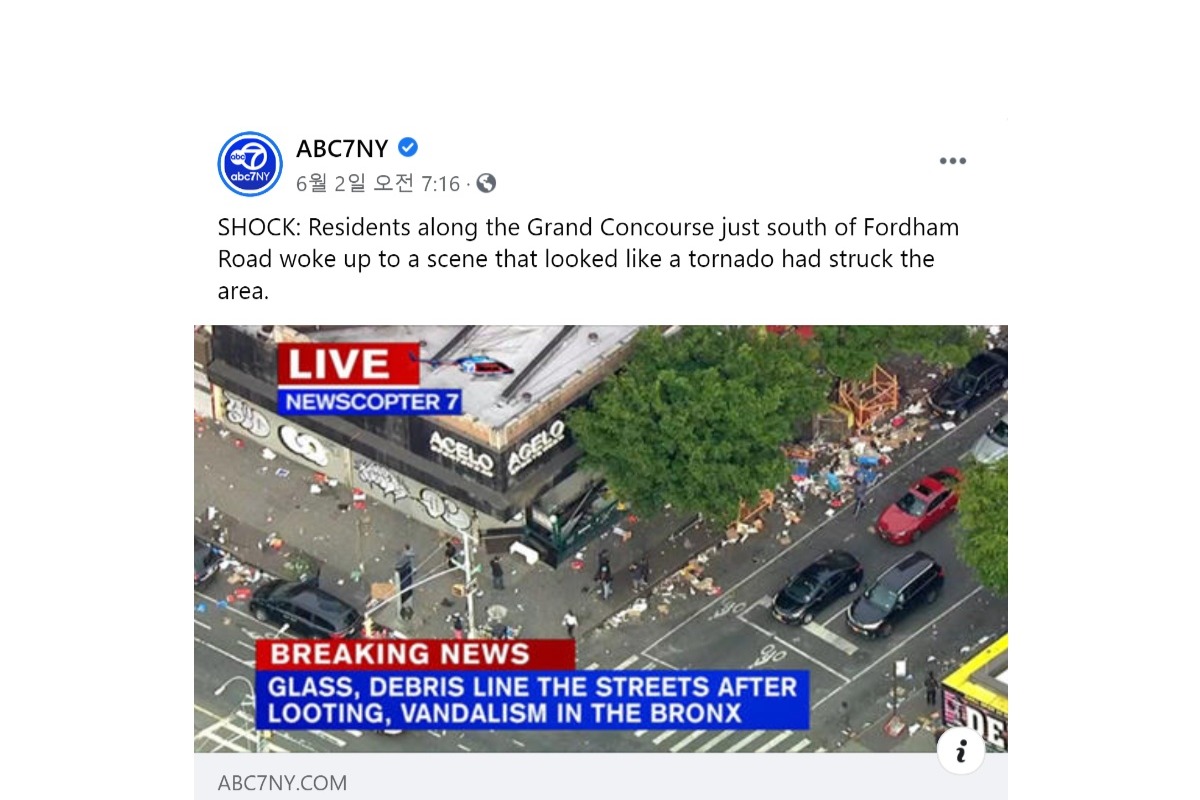The width and height of the screenshot is (1200, 800).
Task: Click the caption text starting with SHOCK
Action: 588,259
